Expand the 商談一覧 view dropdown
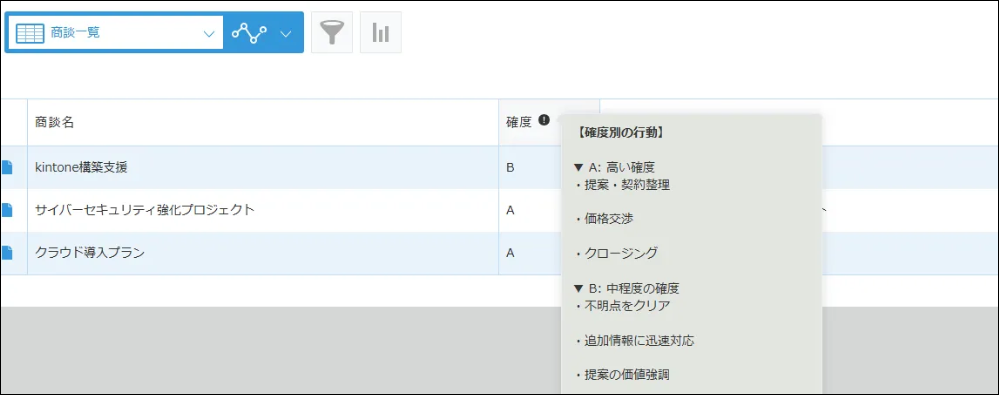This screenshot has width=999, height=395. [x=208, y=34]
